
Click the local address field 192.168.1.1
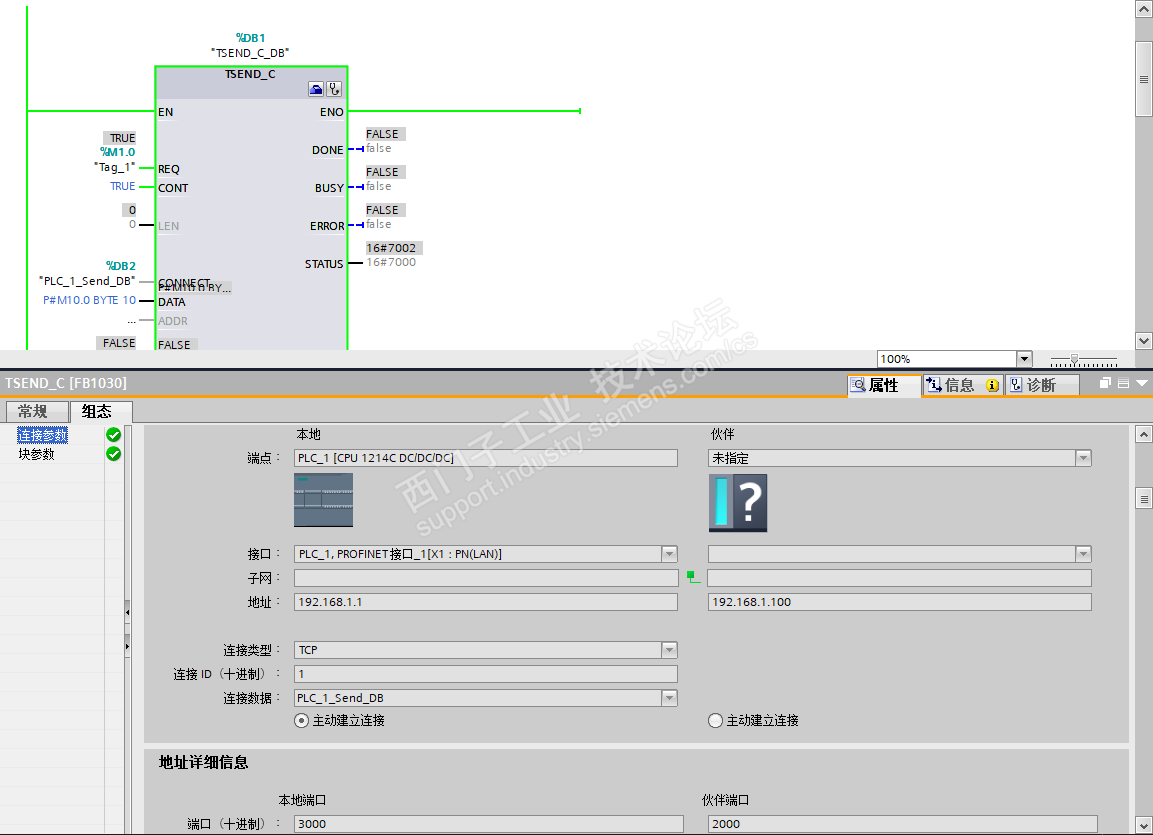click(485, 602)
